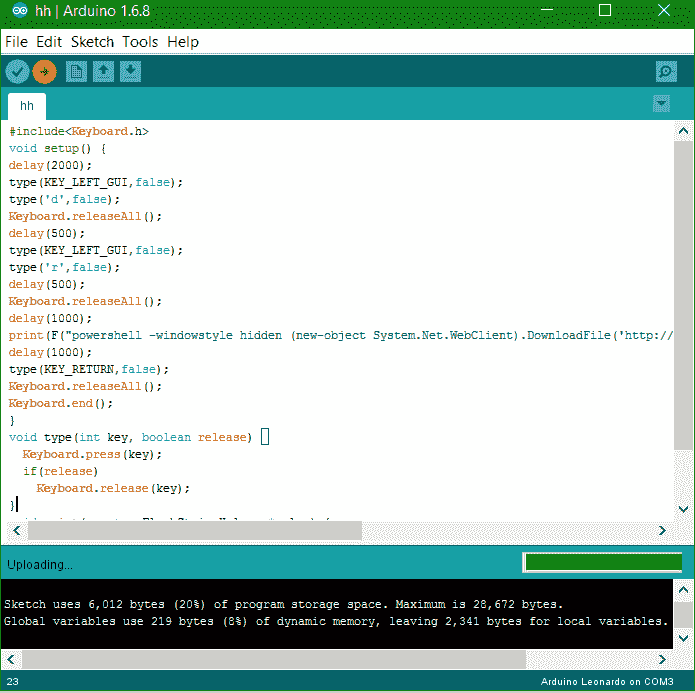The image size is (695, 693).
Task: Click line number 23 in status bar
Action: [12, 681]
